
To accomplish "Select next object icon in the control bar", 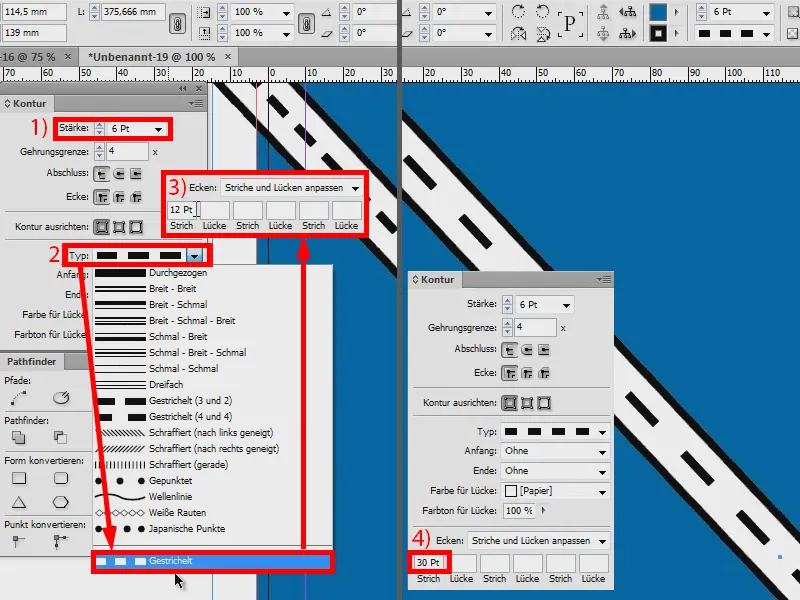I will [628, 34].
